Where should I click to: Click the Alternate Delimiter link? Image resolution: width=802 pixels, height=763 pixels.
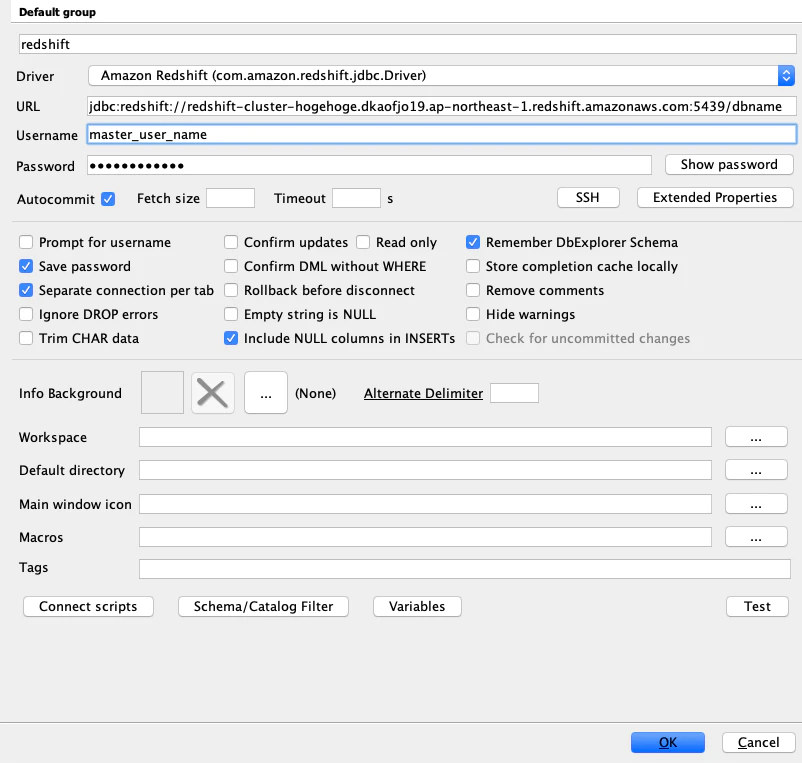(x=424, y=393)
